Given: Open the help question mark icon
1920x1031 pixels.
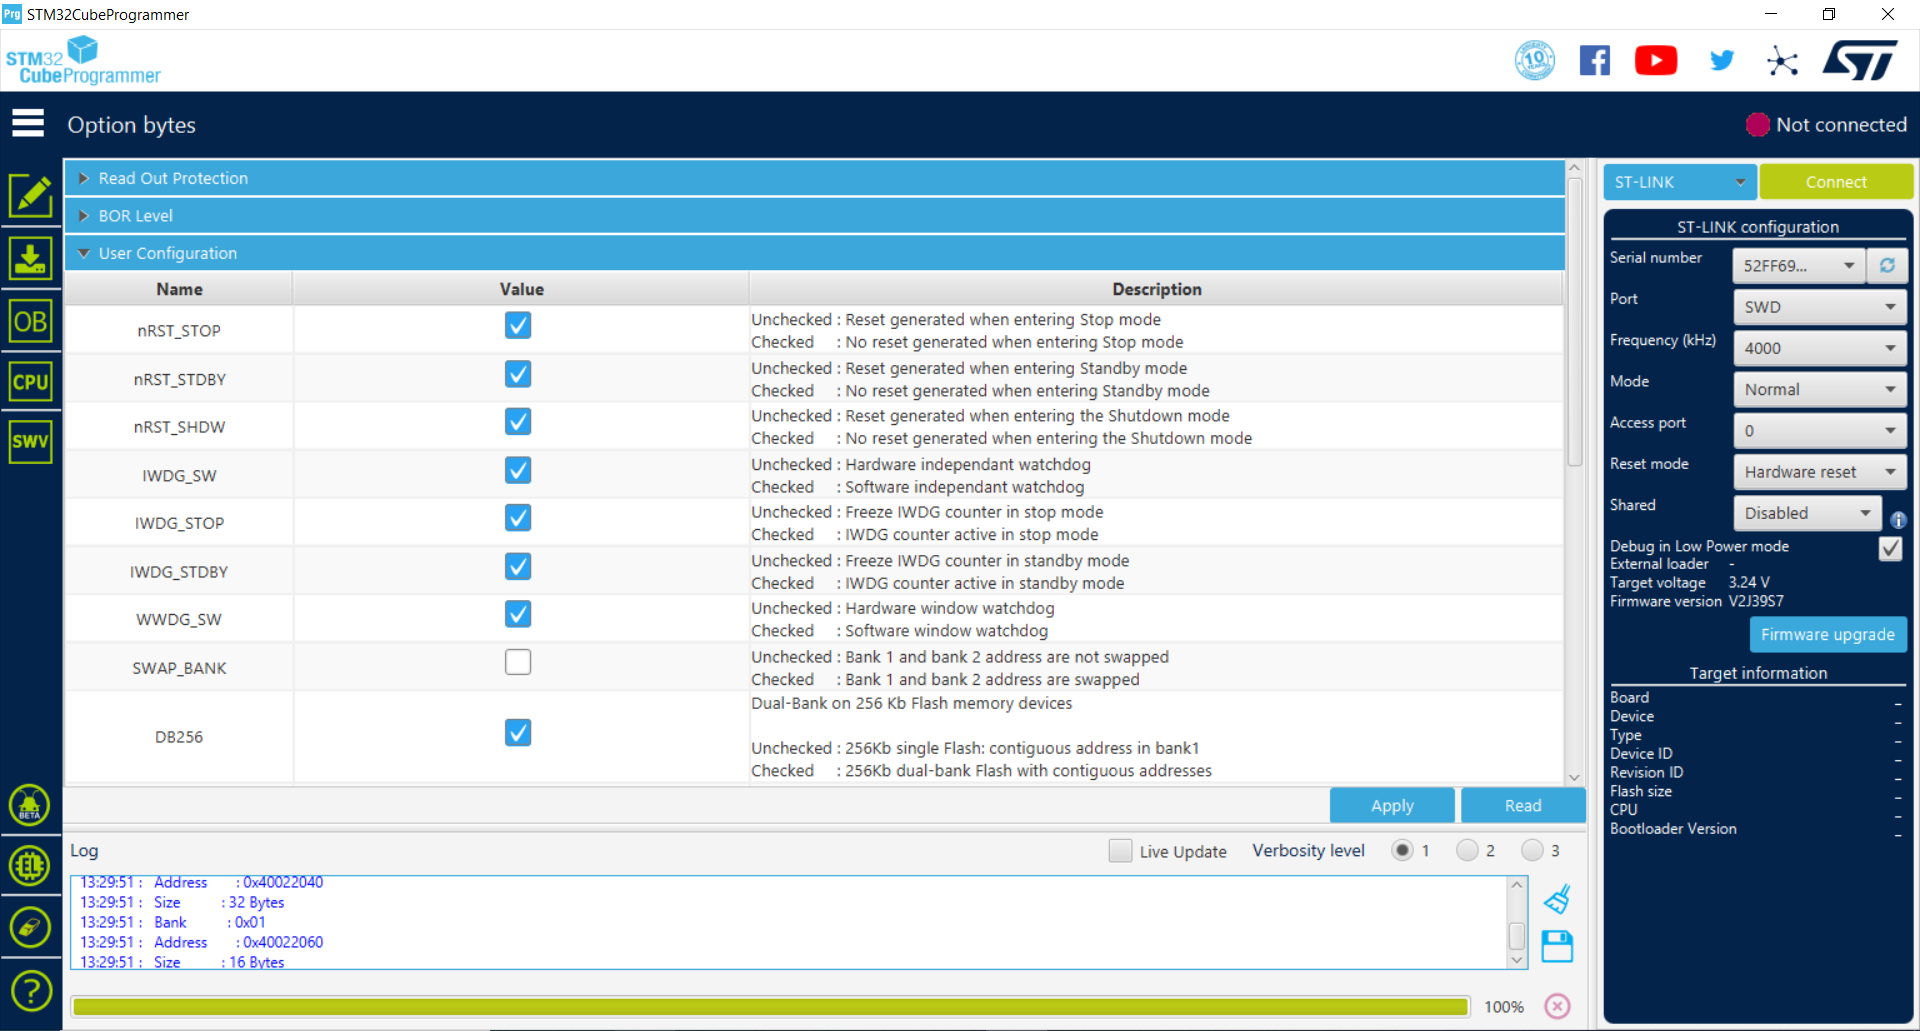Looking at the screenshot, I should point(31,991).
